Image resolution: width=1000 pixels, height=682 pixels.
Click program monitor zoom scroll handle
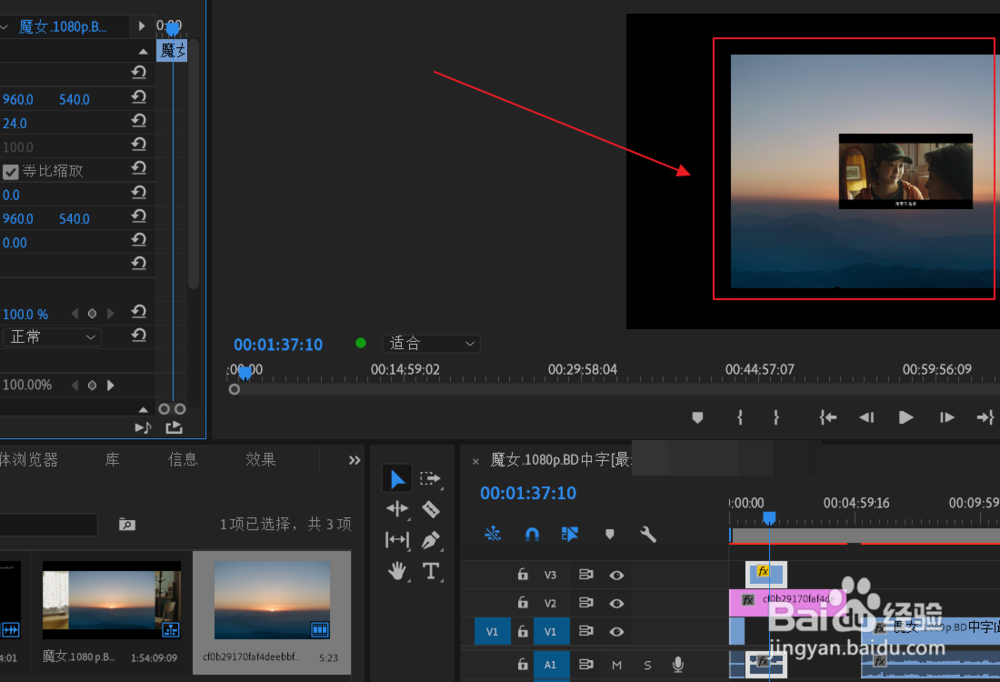(234, 389)
